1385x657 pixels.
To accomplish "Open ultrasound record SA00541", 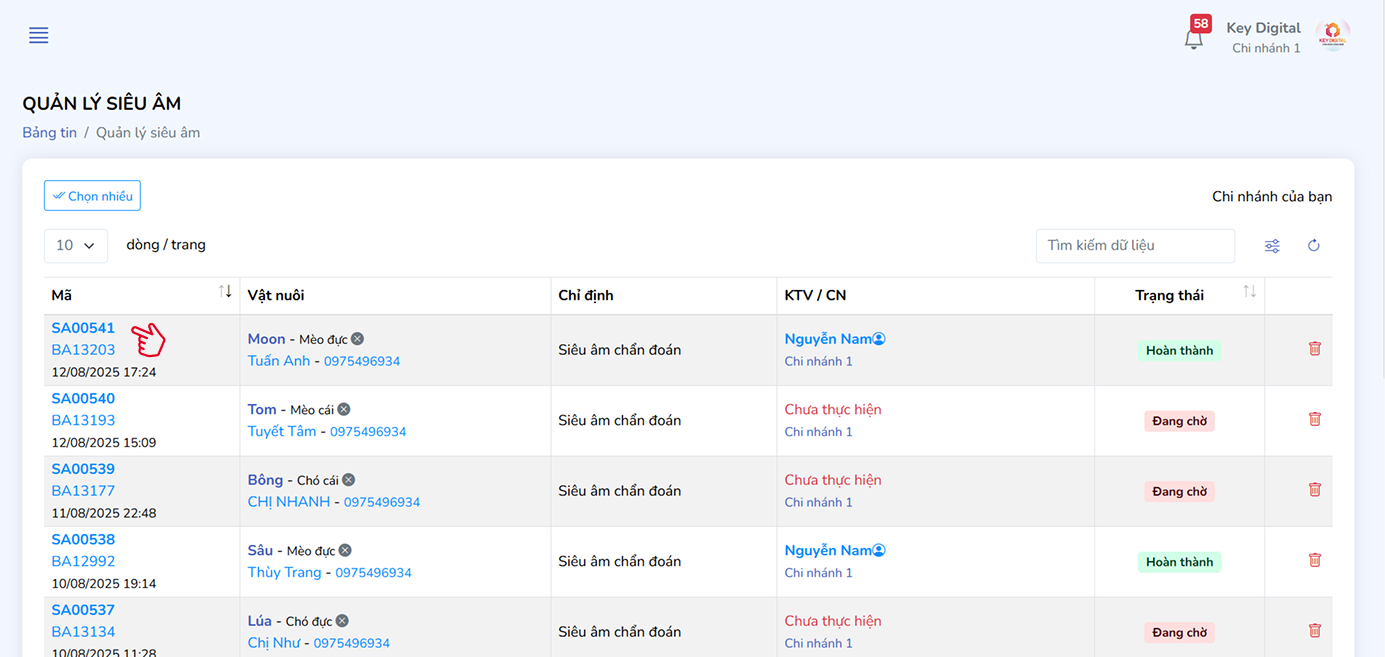I will tap(83, 328).
